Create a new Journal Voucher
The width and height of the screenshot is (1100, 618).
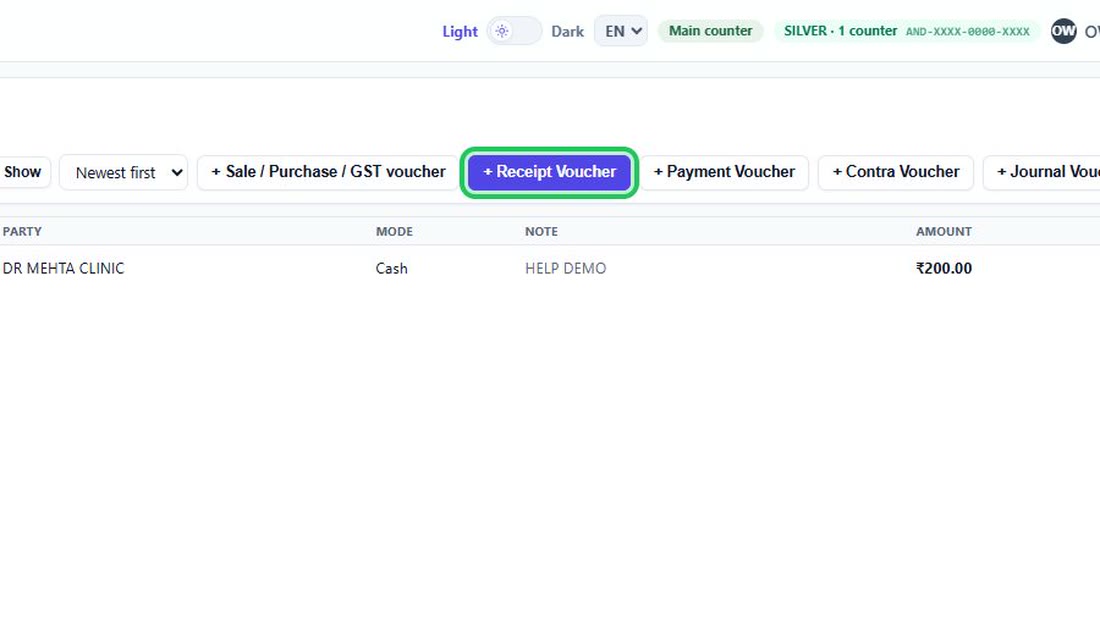[1042, 172]
